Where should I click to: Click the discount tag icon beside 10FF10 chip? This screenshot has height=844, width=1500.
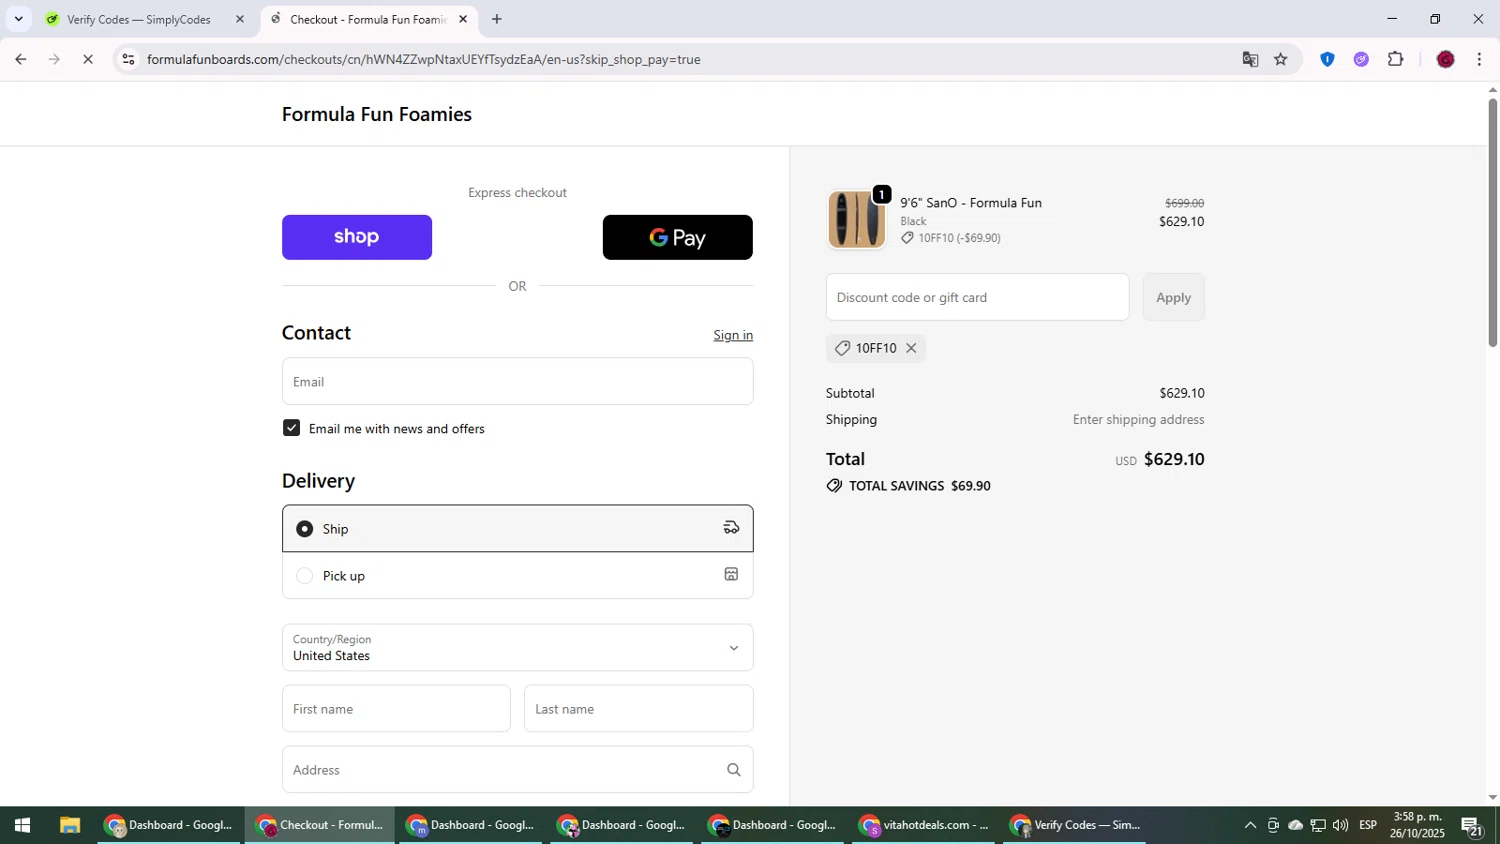842,348
